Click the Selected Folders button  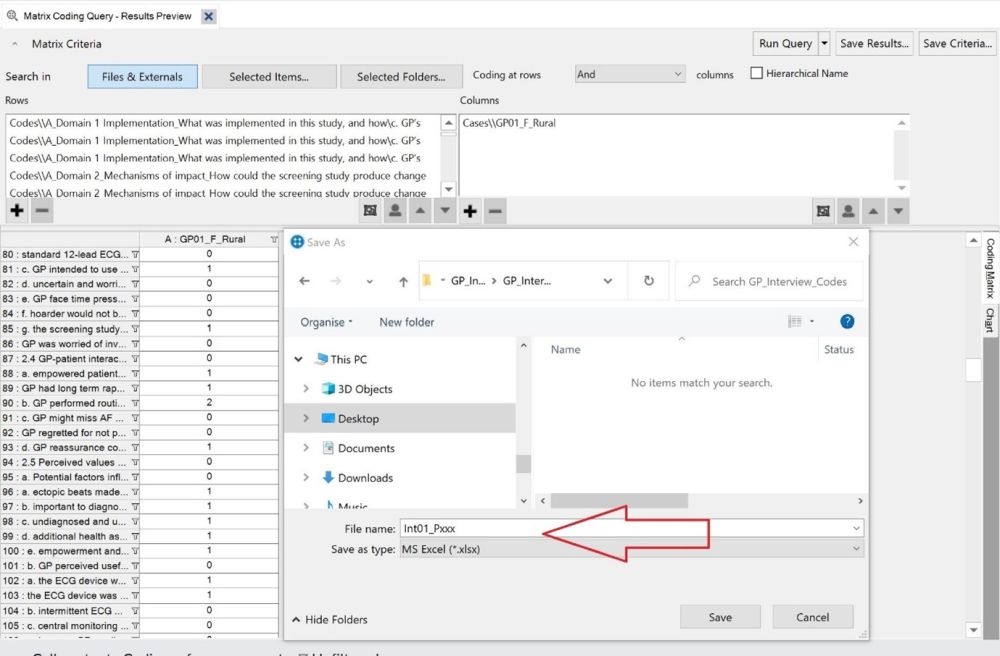point(400,77)
